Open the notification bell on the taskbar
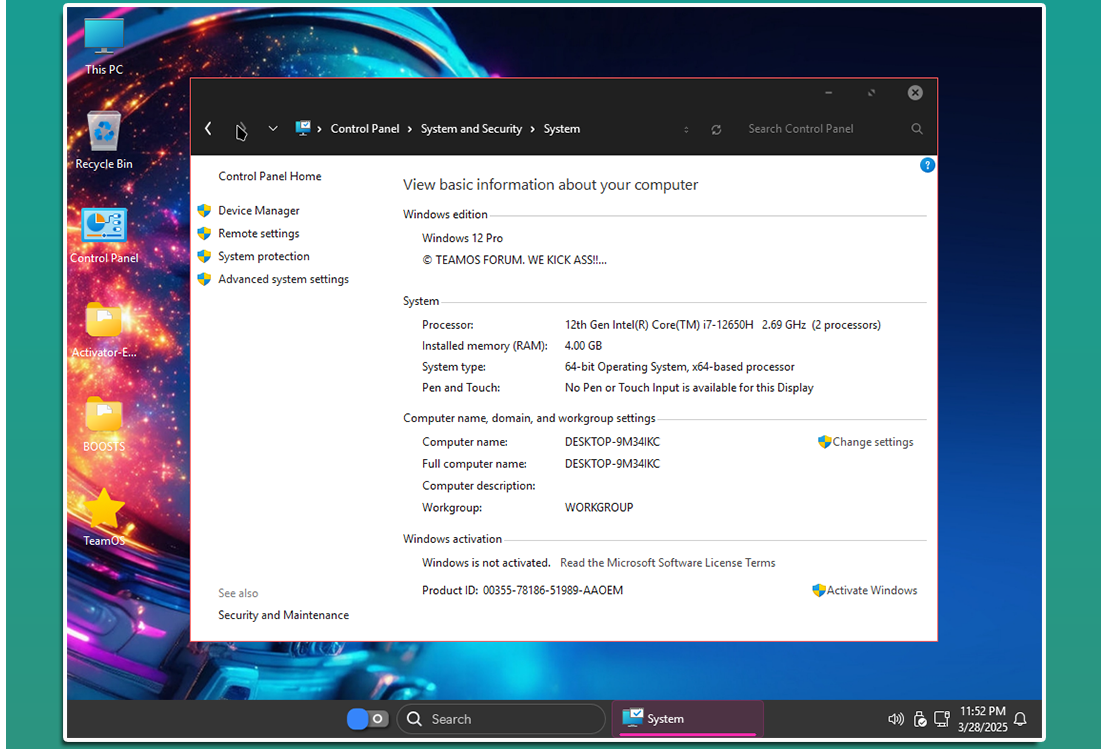The width and height of the screenshot is (1109, 749). [1020, 719]
